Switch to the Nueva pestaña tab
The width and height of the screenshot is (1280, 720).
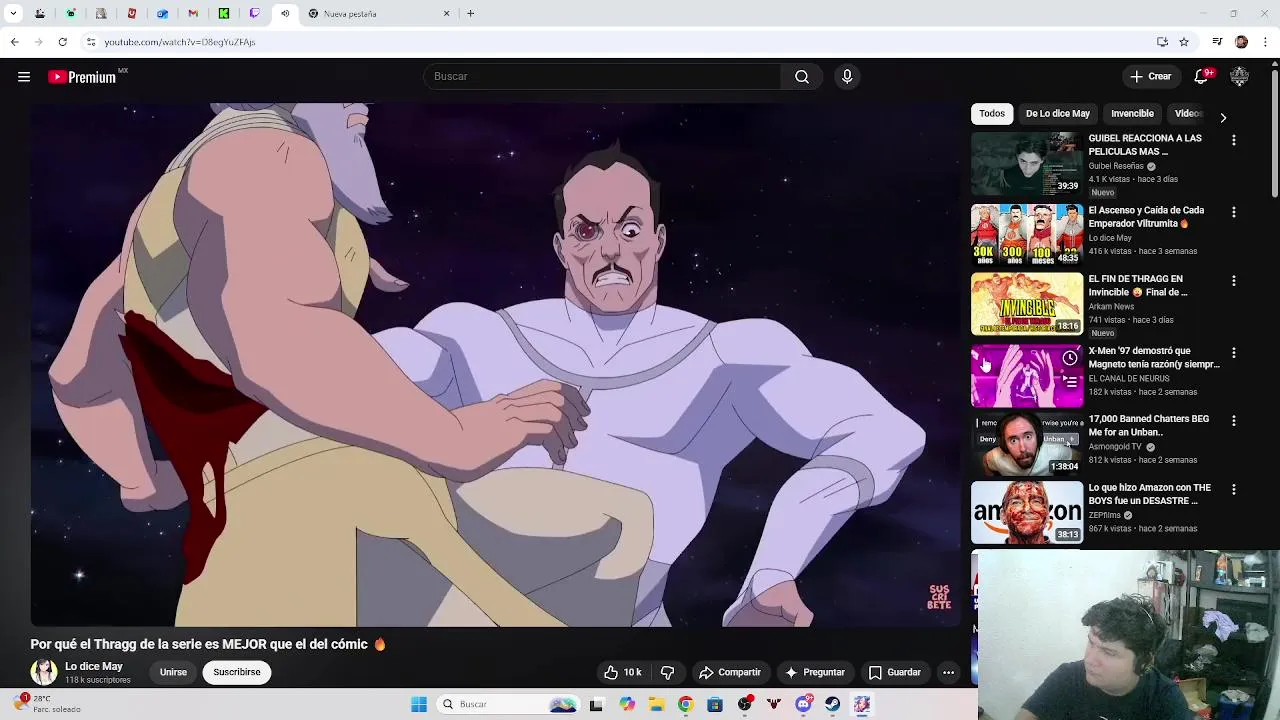tap(378, 14)
